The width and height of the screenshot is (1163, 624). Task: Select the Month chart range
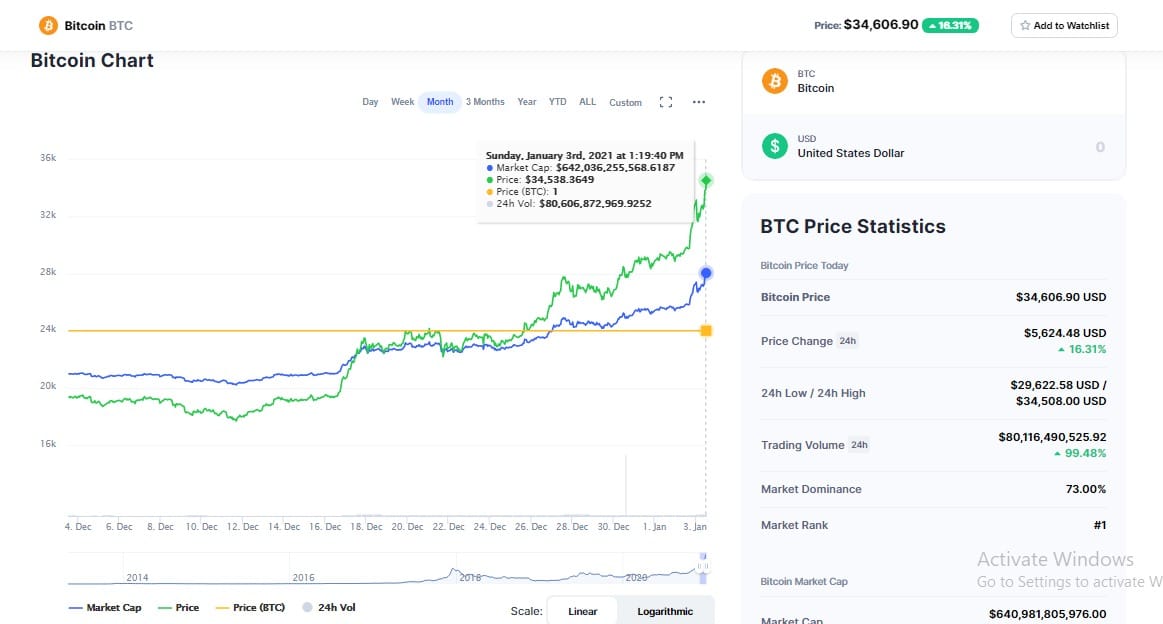[x=440, y=102]
